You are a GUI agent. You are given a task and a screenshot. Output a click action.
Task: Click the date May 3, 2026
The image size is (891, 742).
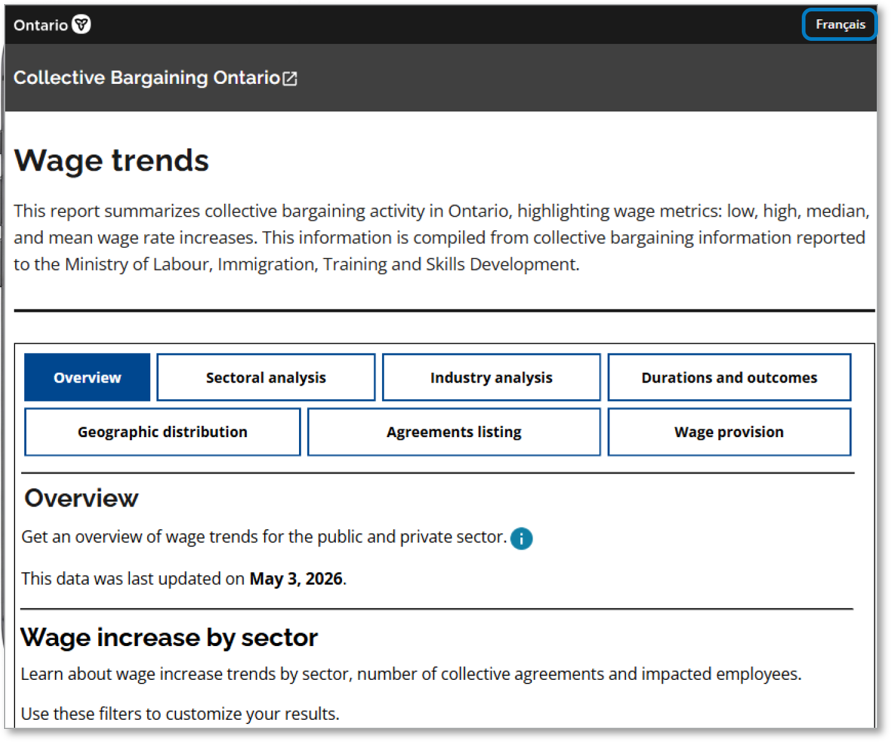coord(296,578)
